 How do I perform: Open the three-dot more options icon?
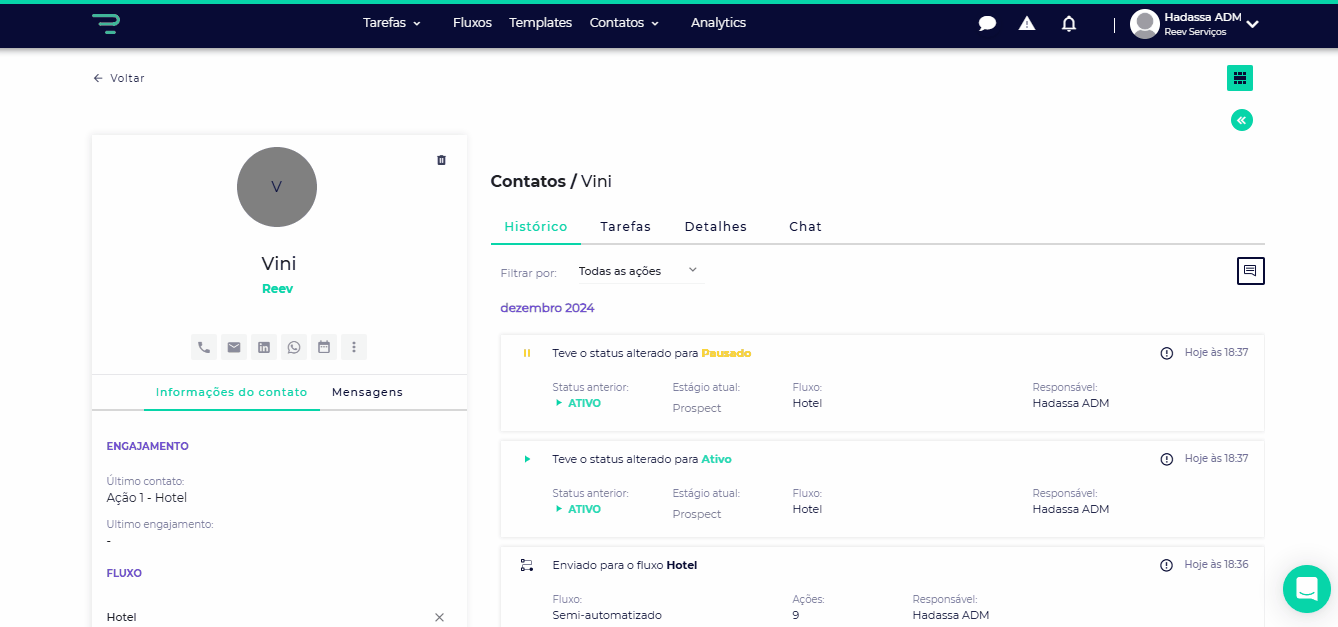tap(354, 347)
